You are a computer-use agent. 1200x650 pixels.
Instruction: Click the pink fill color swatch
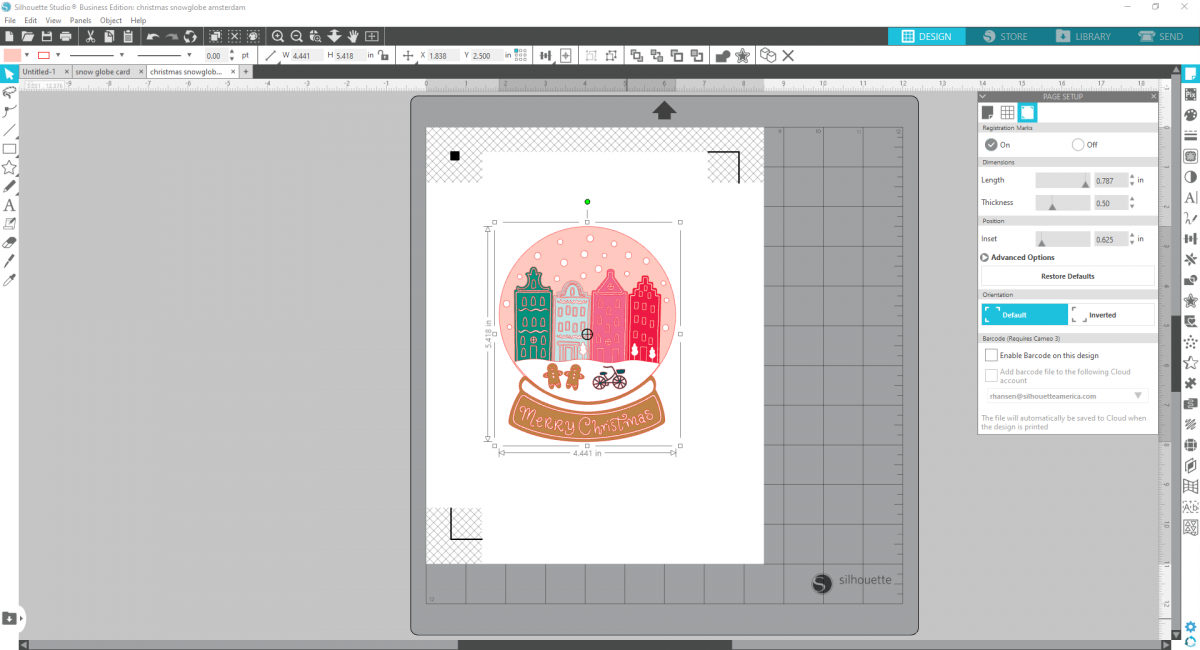click(12, 55)
